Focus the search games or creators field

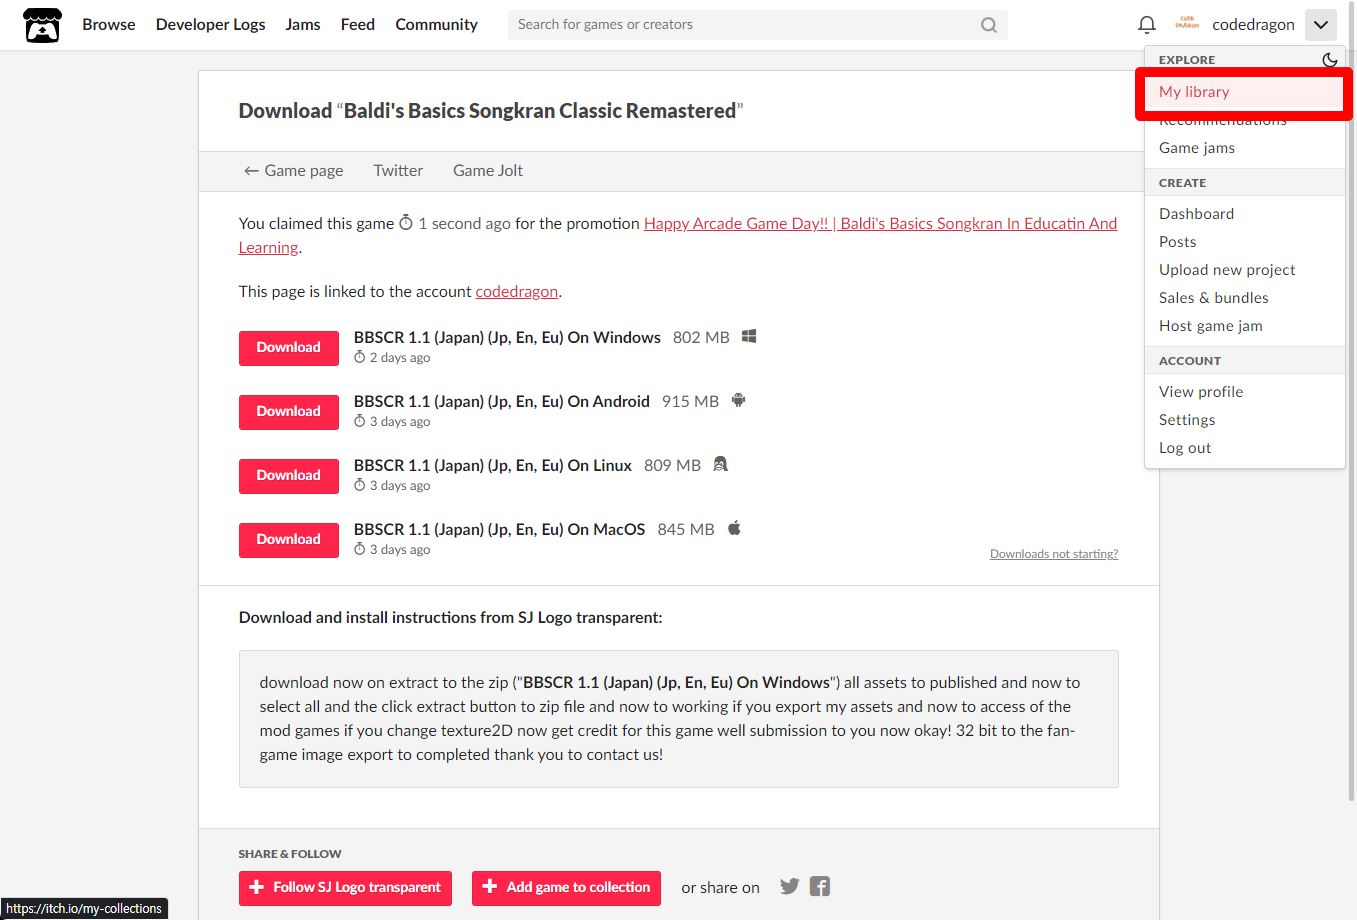point(757,25)
